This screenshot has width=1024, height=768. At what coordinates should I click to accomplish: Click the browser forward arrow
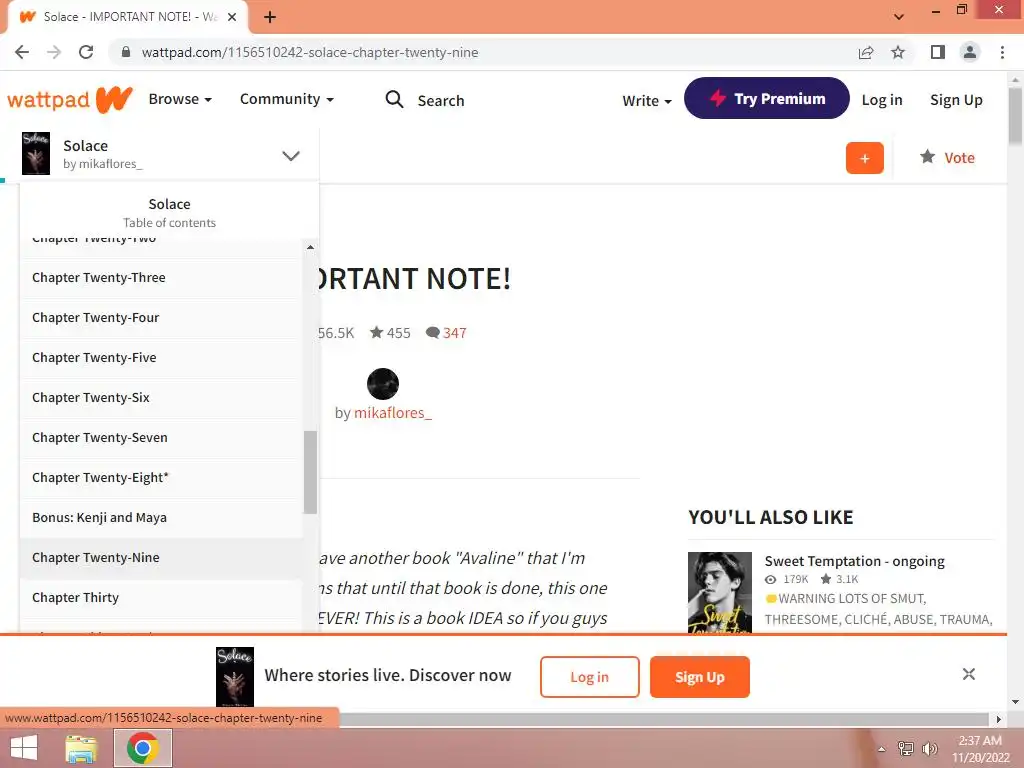[x=54, y=52]
